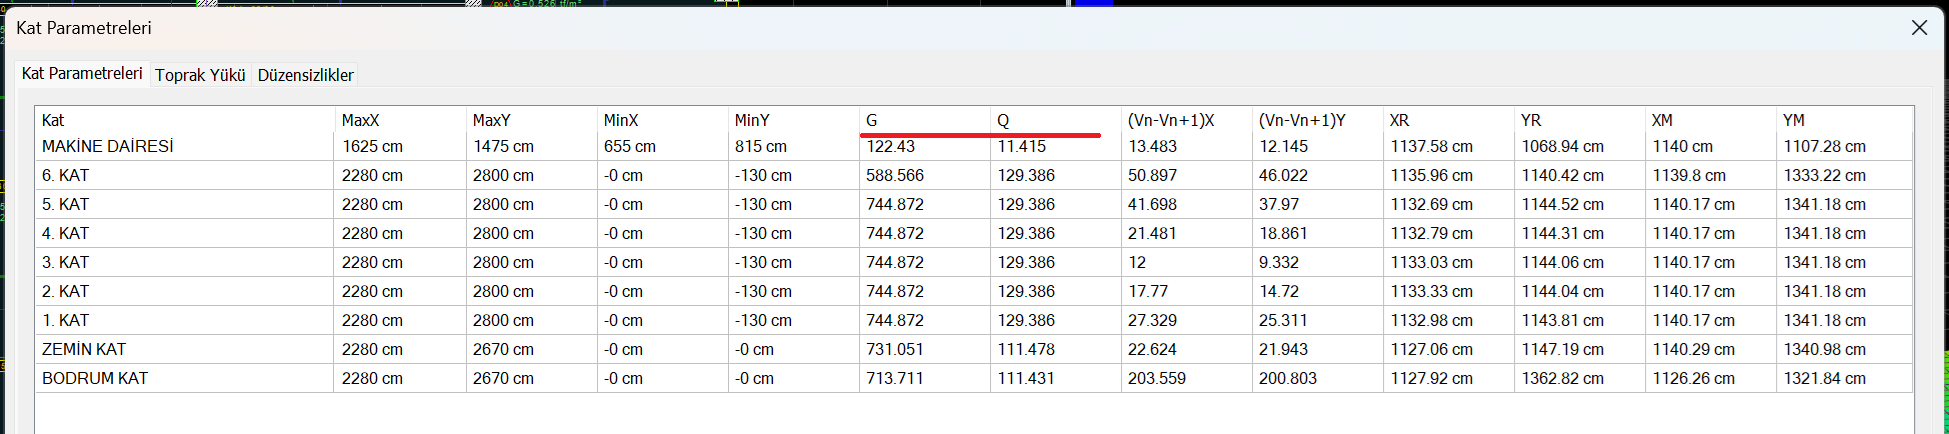Click Q value 11.415 for MAKİNE DAİRESİ
The height and width of the screenshot is (434, 1949).
tap(1021, 147)
